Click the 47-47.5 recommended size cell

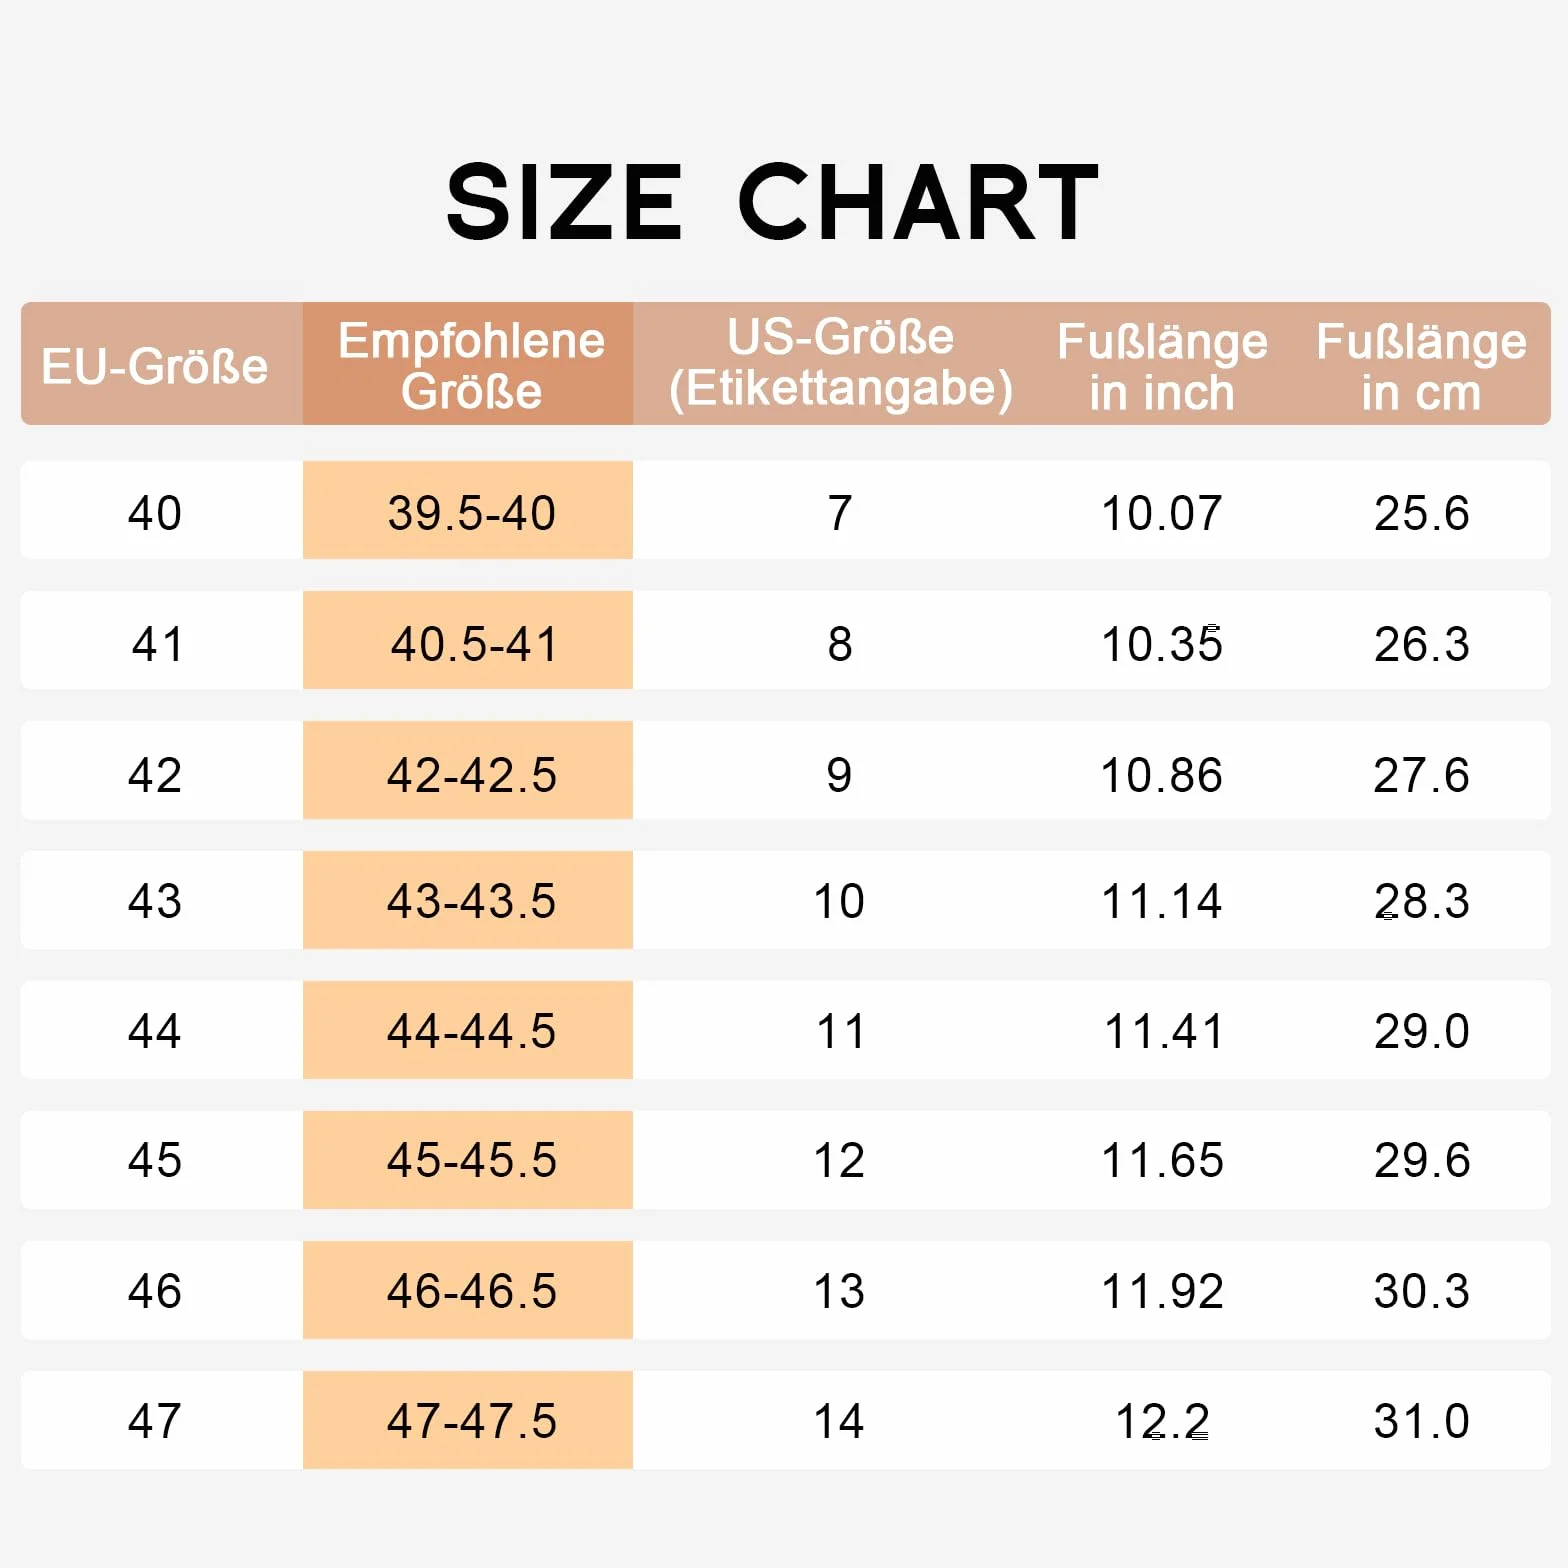[x=468, y=1420]
